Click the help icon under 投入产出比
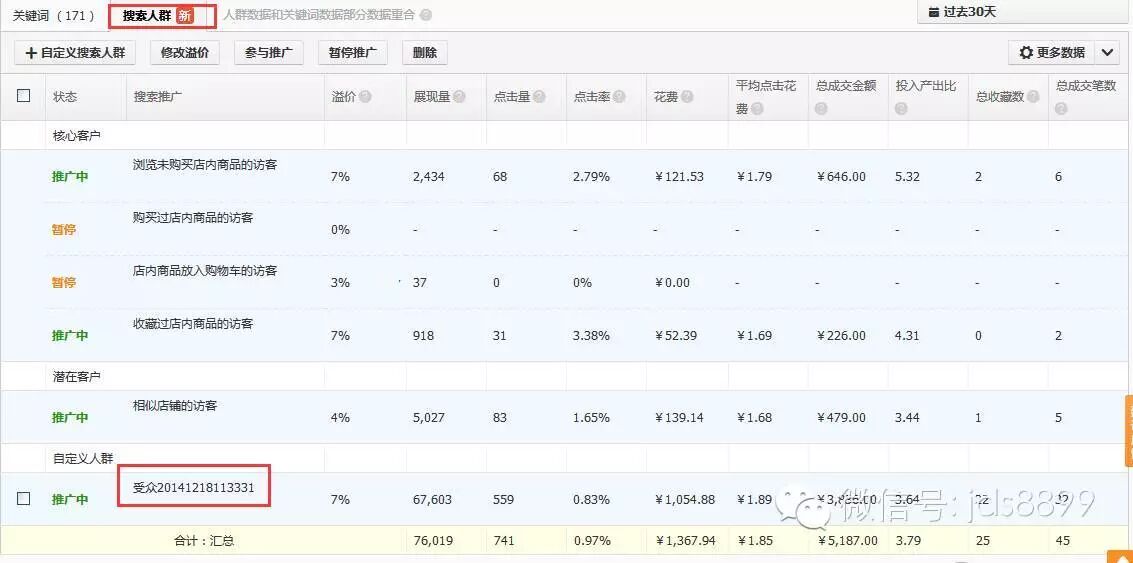 pyautogui.click(x=902, y=109)
